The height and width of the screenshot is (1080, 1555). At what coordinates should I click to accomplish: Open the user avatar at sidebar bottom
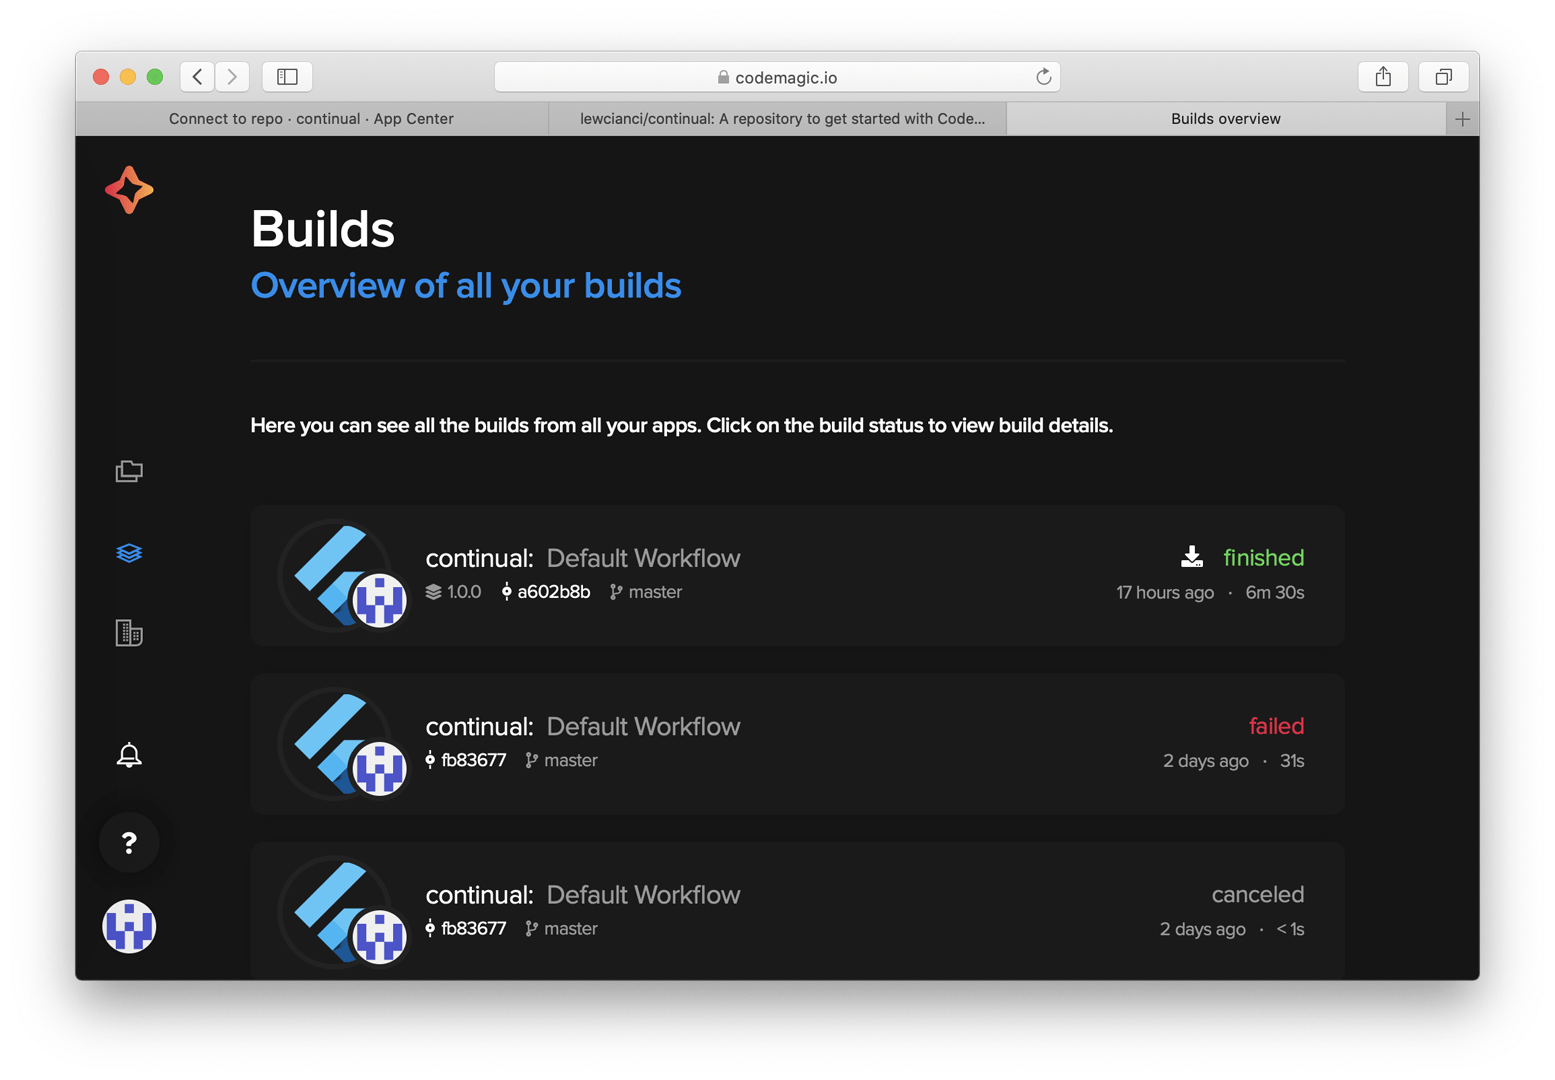click(129, 926)
